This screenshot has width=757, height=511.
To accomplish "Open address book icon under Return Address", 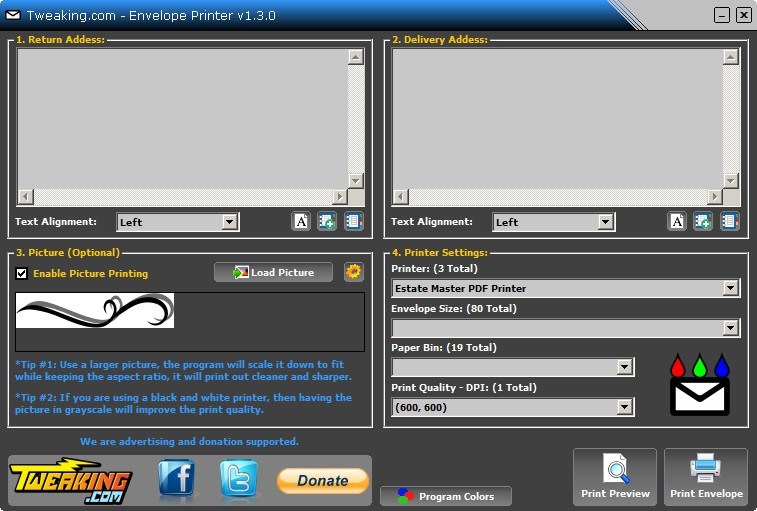I will point(353,221).
